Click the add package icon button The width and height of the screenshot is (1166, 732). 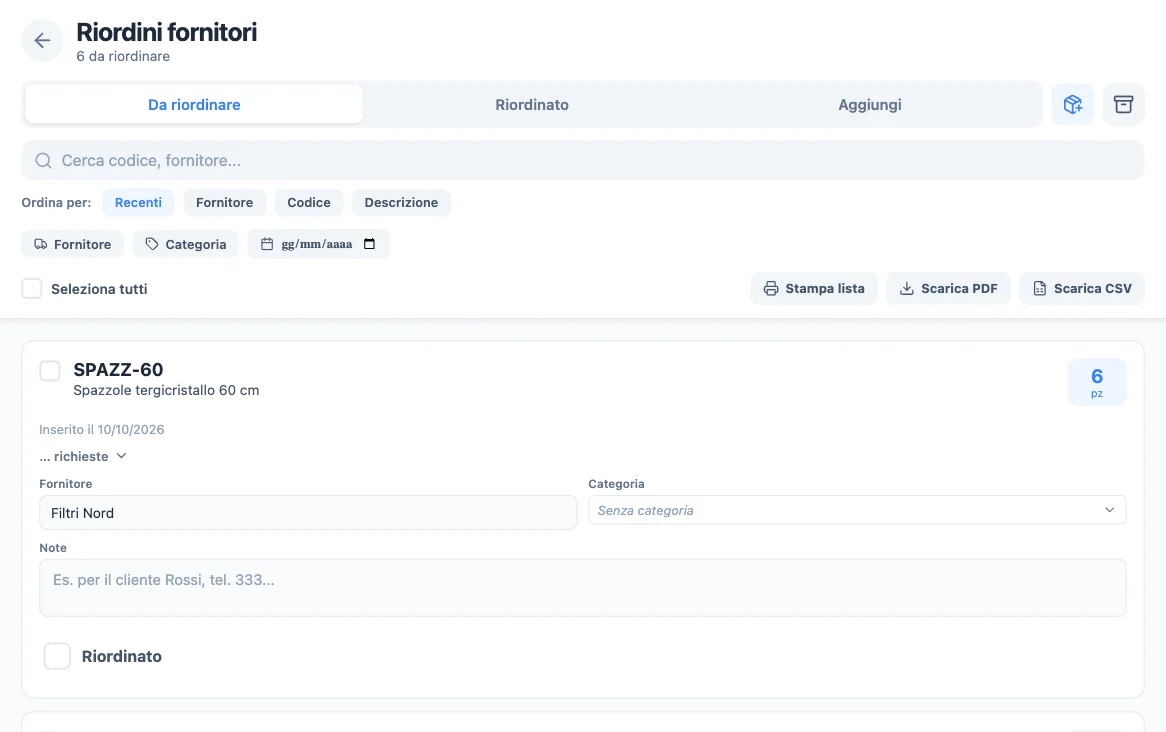[1072, 105]
